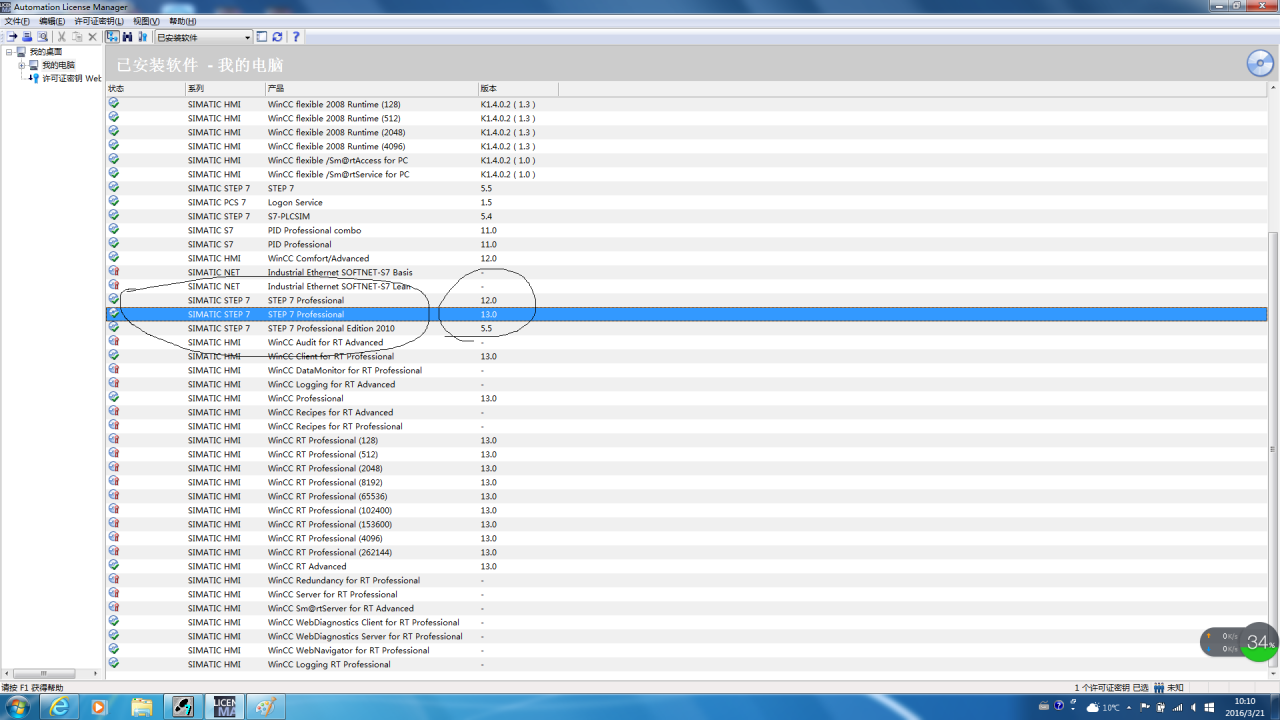Screen dimensions: 1280x720
Task: Open File Explorer from the taskbar
Action: (142, 707)
